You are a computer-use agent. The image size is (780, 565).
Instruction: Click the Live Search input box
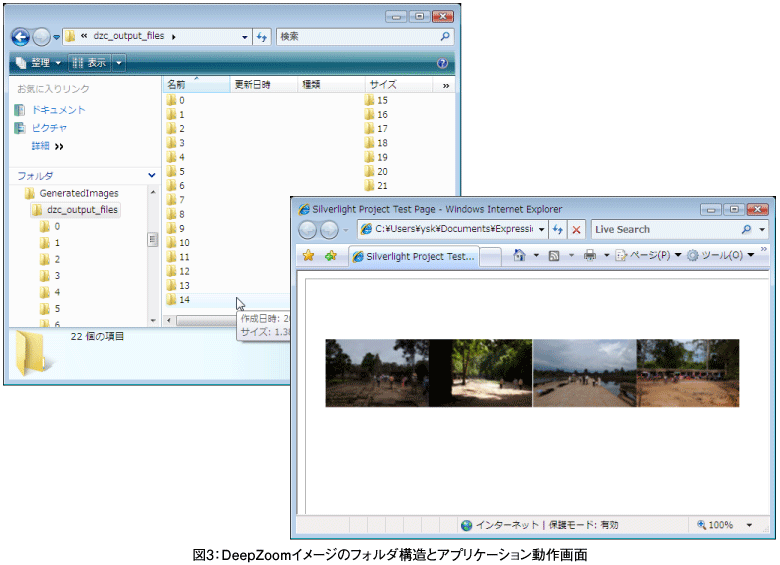(x=666, y=229)
